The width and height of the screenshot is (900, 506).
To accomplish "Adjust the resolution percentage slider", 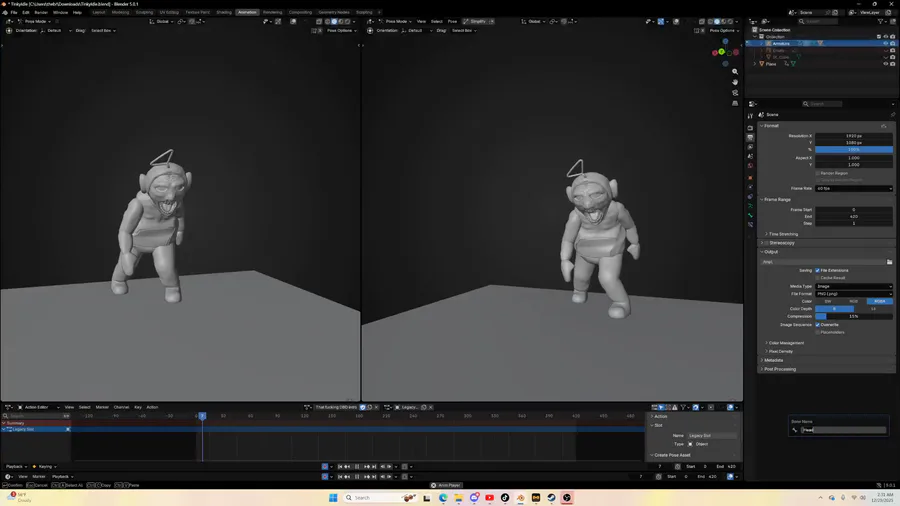I will point(854,150).
